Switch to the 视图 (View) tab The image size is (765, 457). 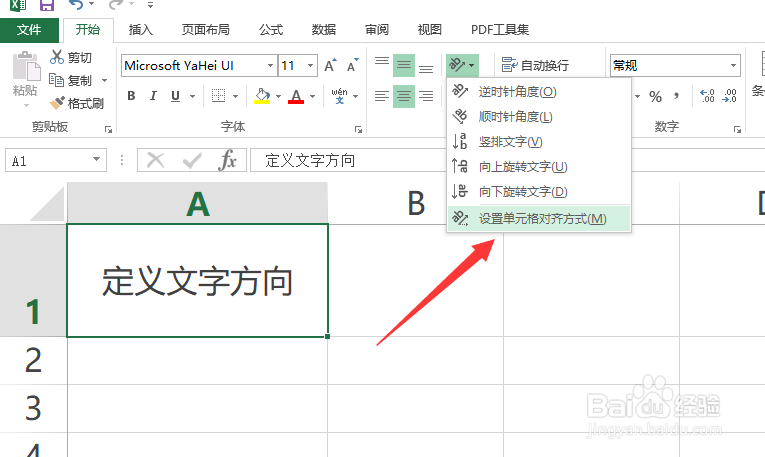tap(429, 30)
